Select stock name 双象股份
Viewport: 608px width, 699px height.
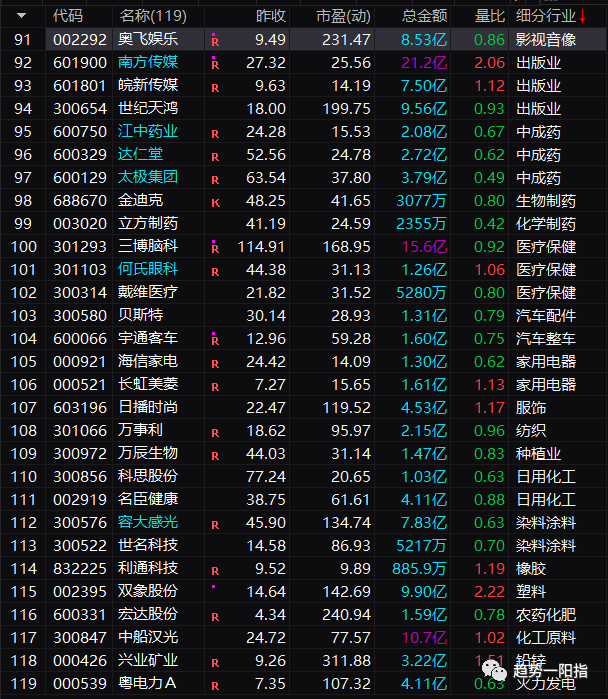point(148,591)
